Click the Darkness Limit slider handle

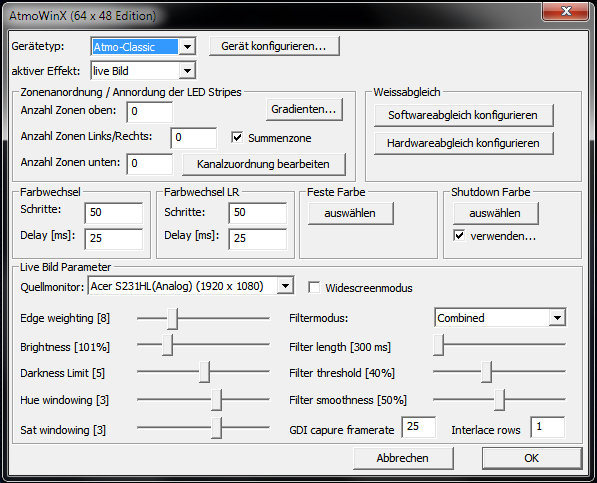point(204,372)
